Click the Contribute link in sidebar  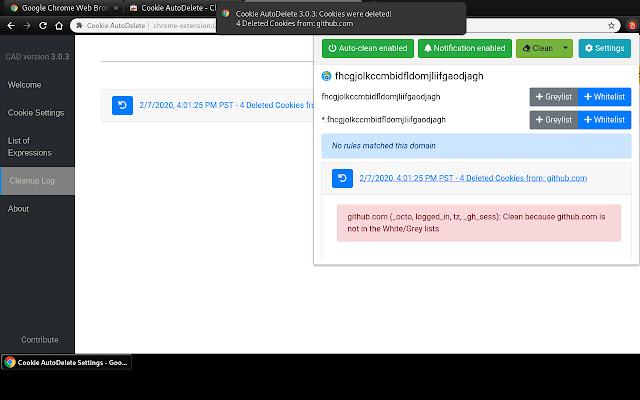[40, 340]
